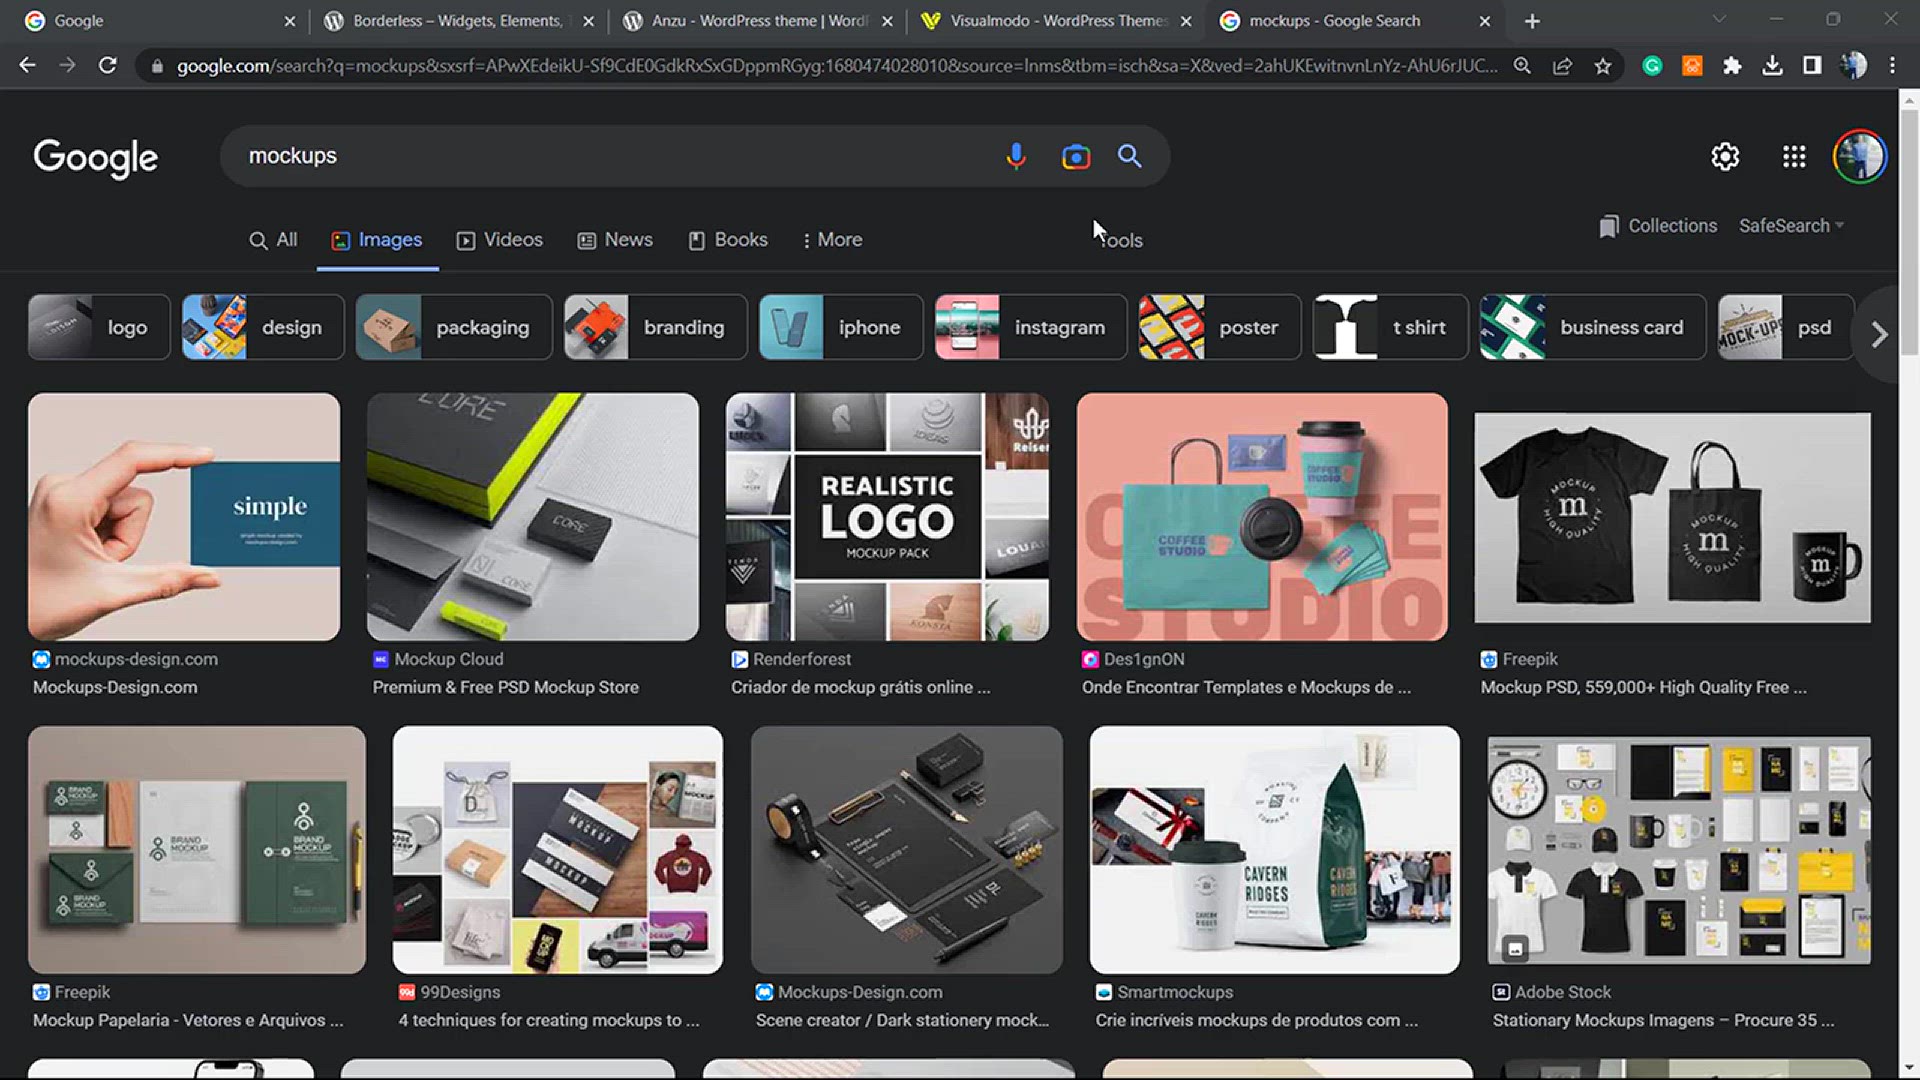Open the Coffee Studio pink mockup image
The image size is (1920, 1080).
tap(1262, 517)
